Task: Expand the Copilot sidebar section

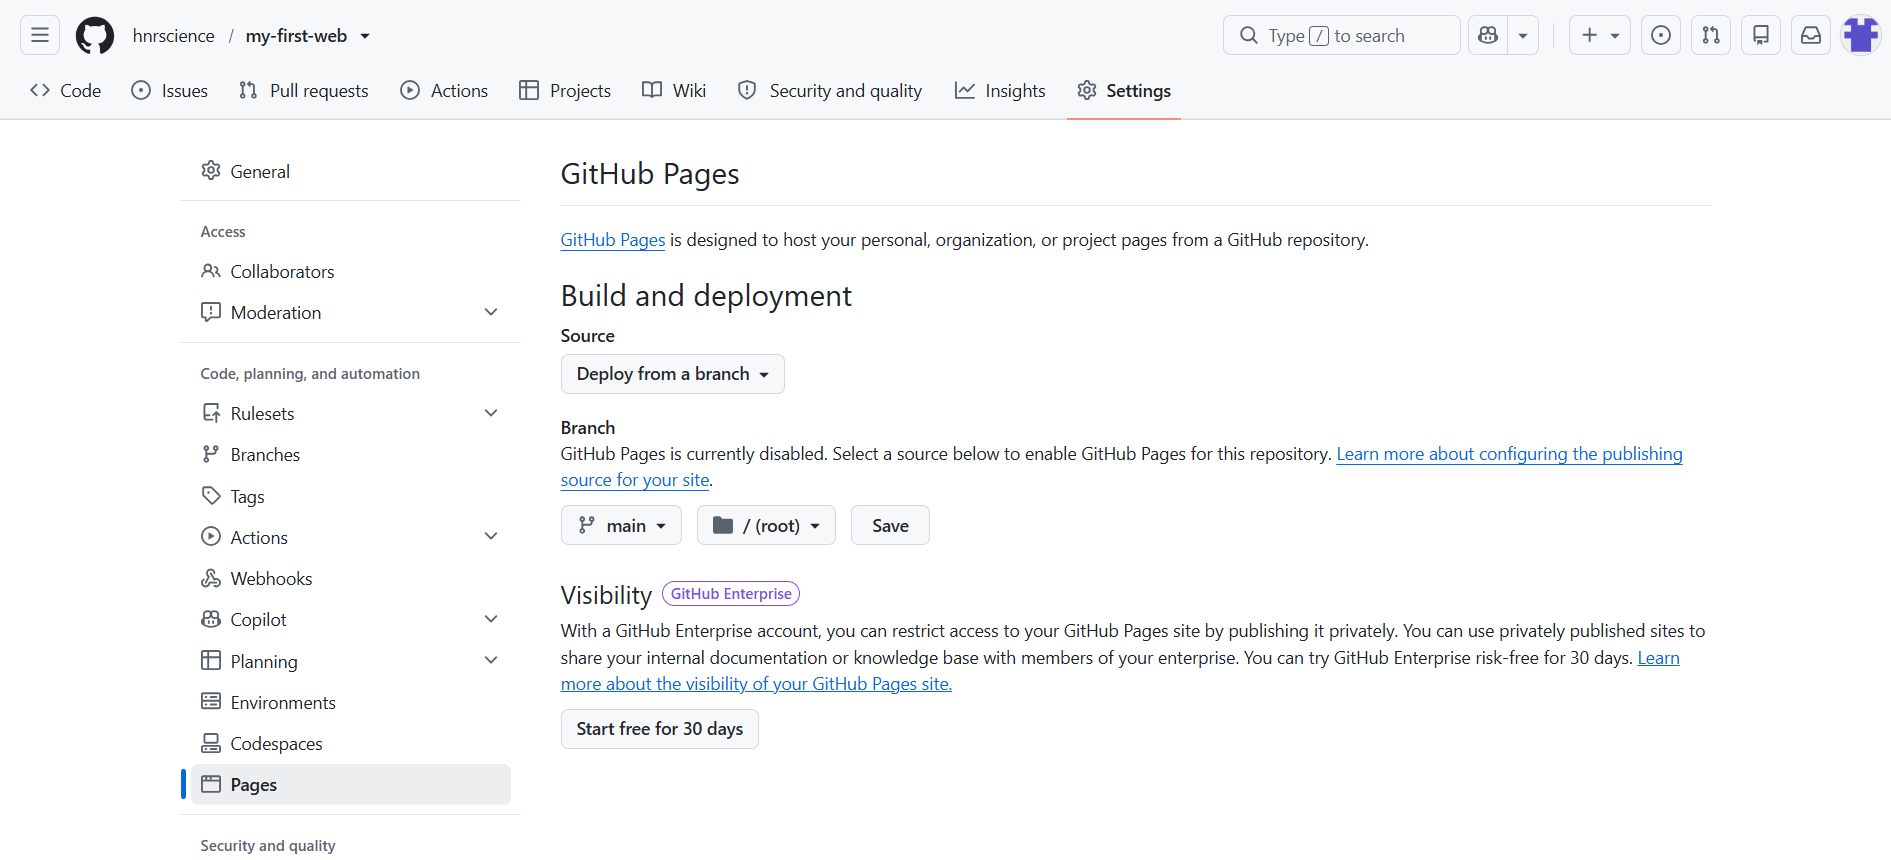Action: click(351, 619)
